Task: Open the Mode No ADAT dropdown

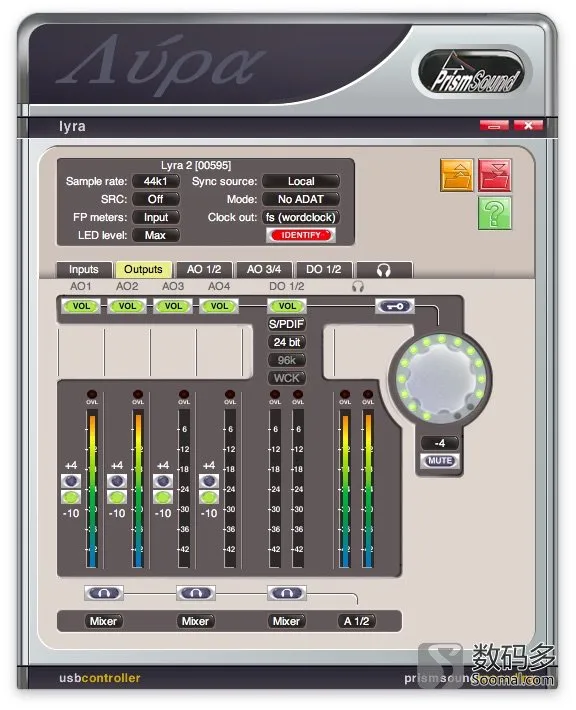Action: 301,199
